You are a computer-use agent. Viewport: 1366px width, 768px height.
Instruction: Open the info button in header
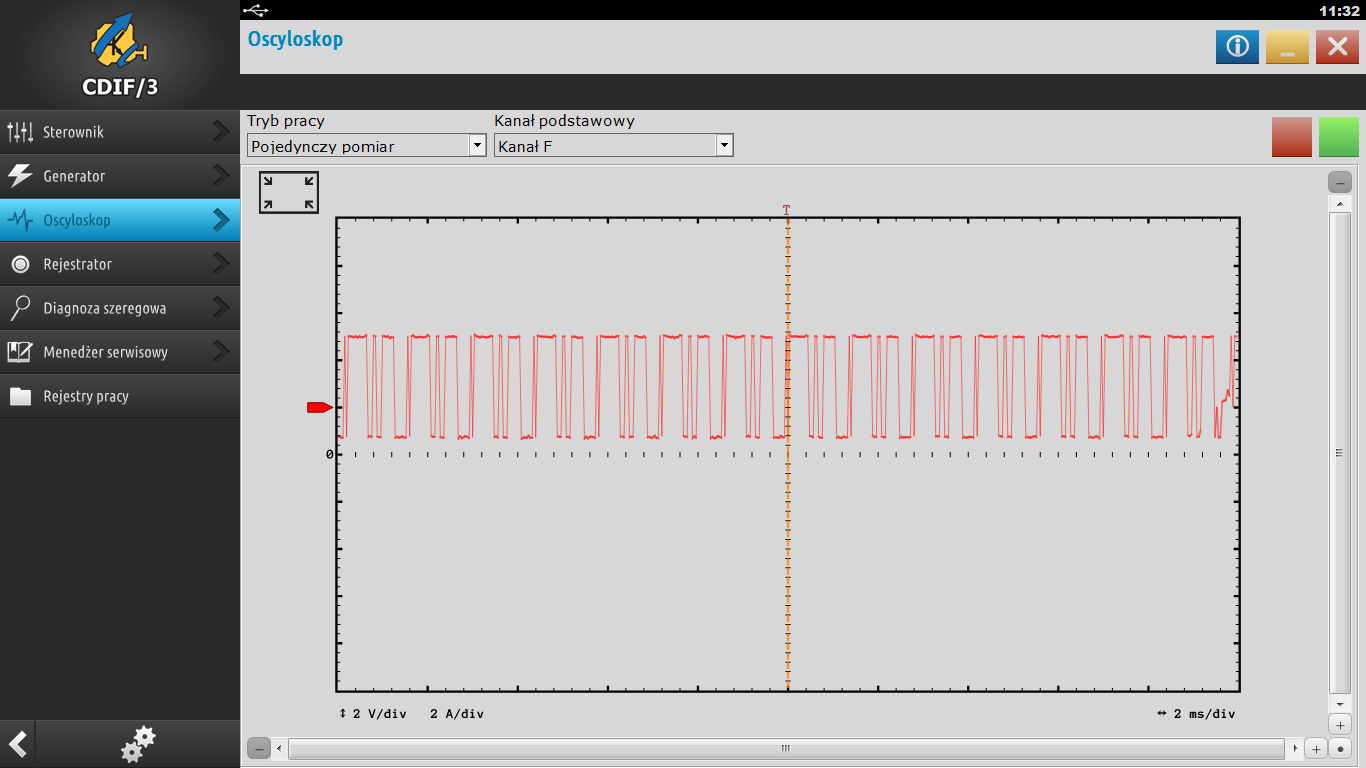(1237, 46)
